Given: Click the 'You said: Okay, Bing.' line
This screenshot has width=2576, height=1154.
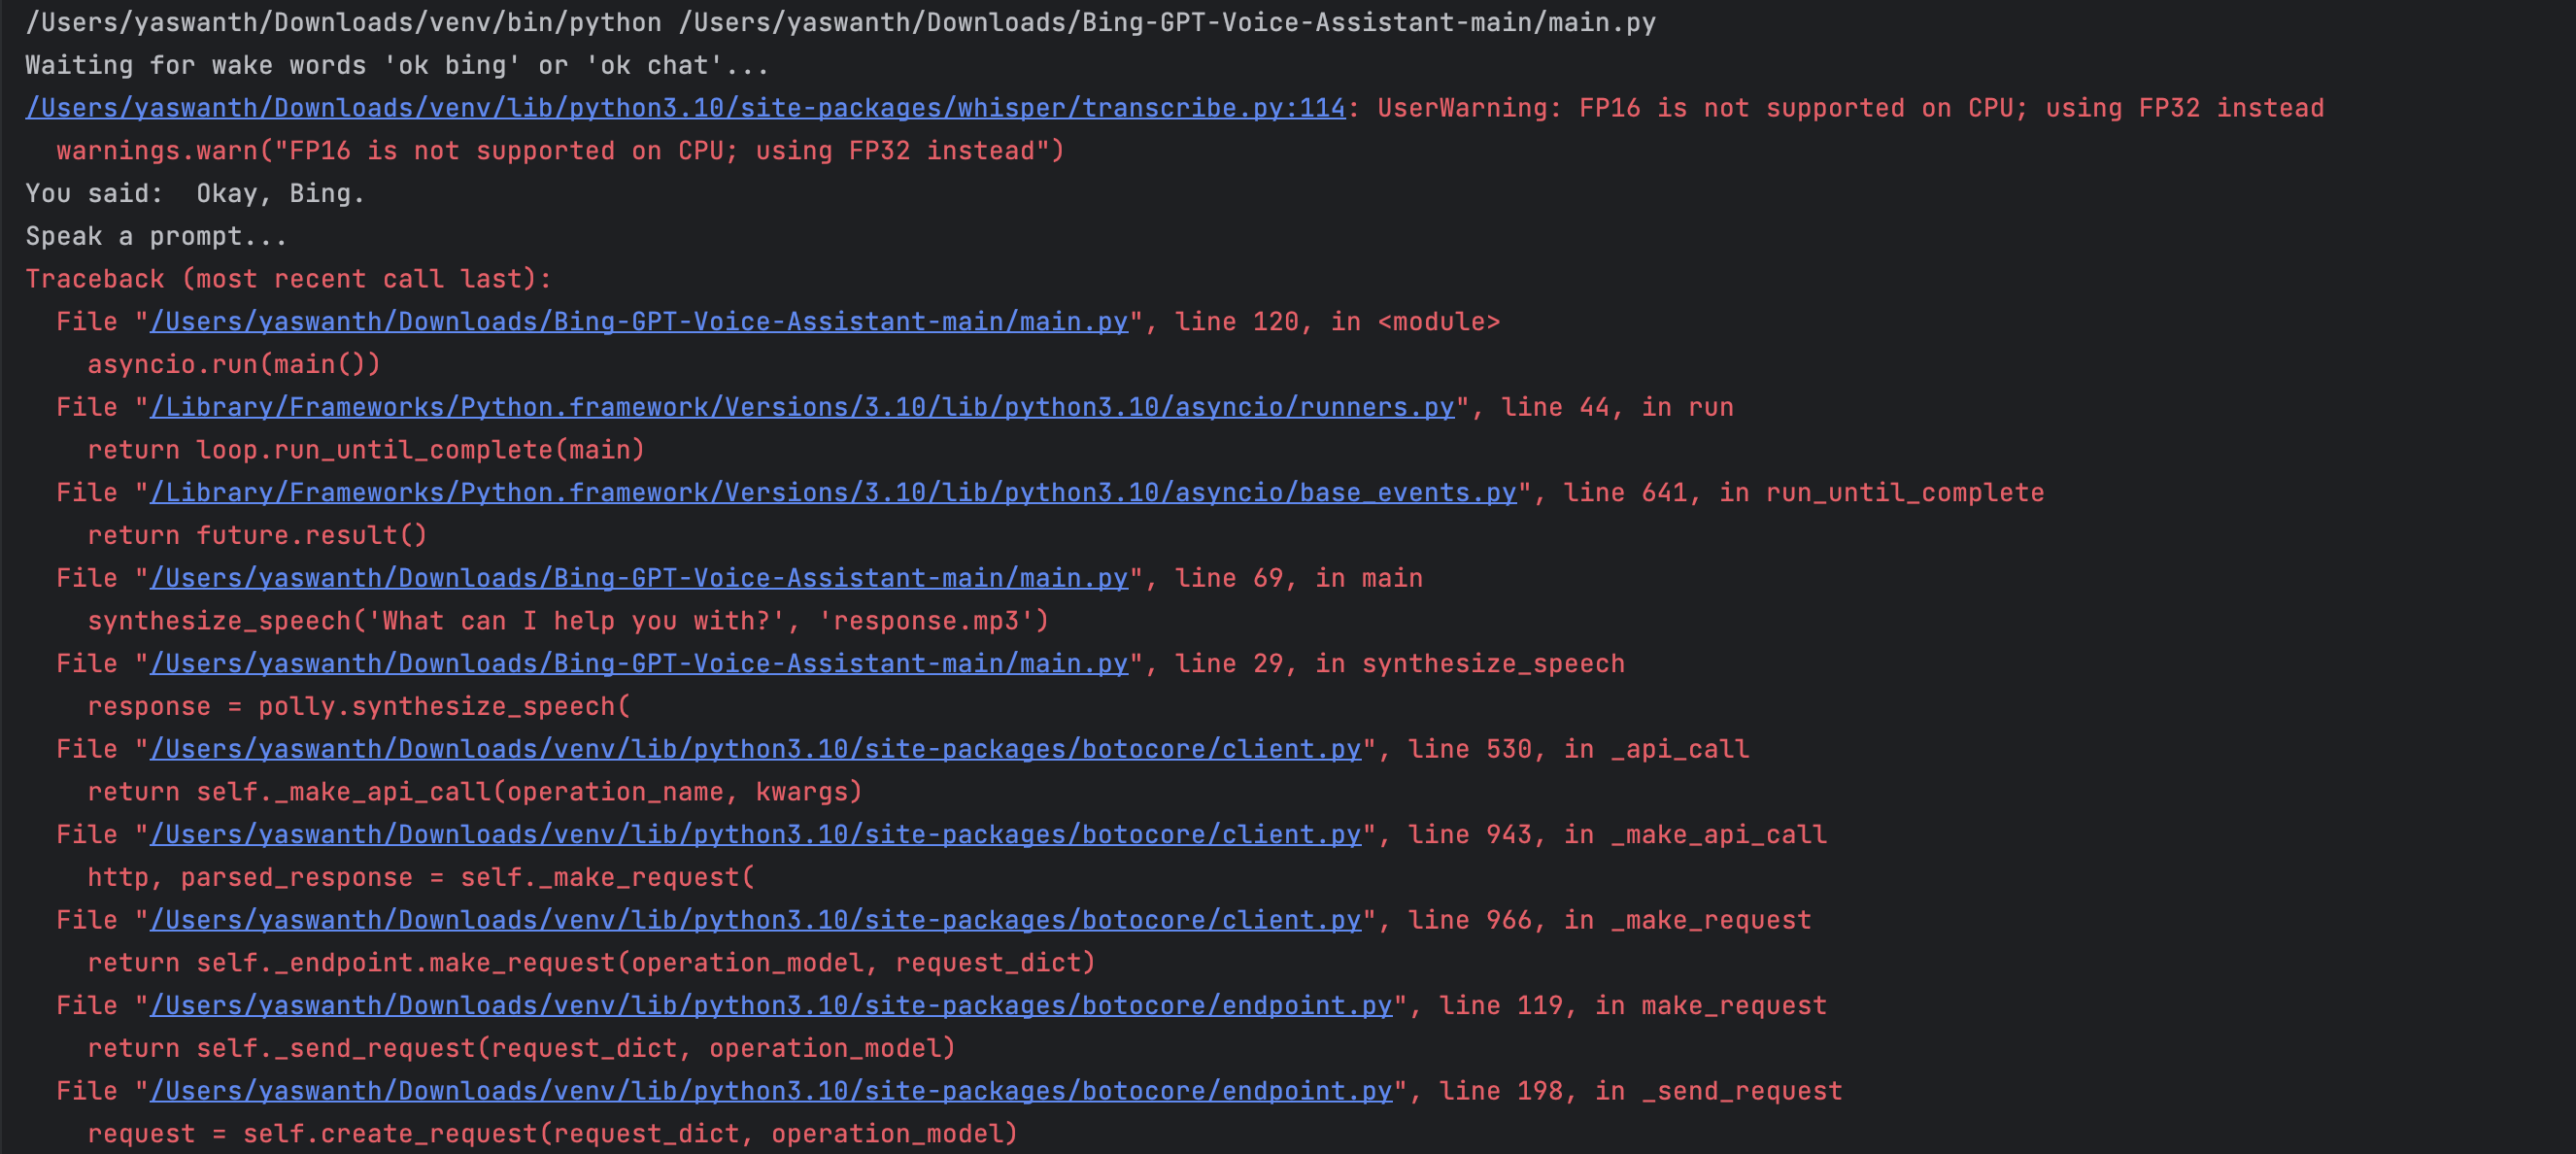Looking at the screenshot, I should 195,193.
